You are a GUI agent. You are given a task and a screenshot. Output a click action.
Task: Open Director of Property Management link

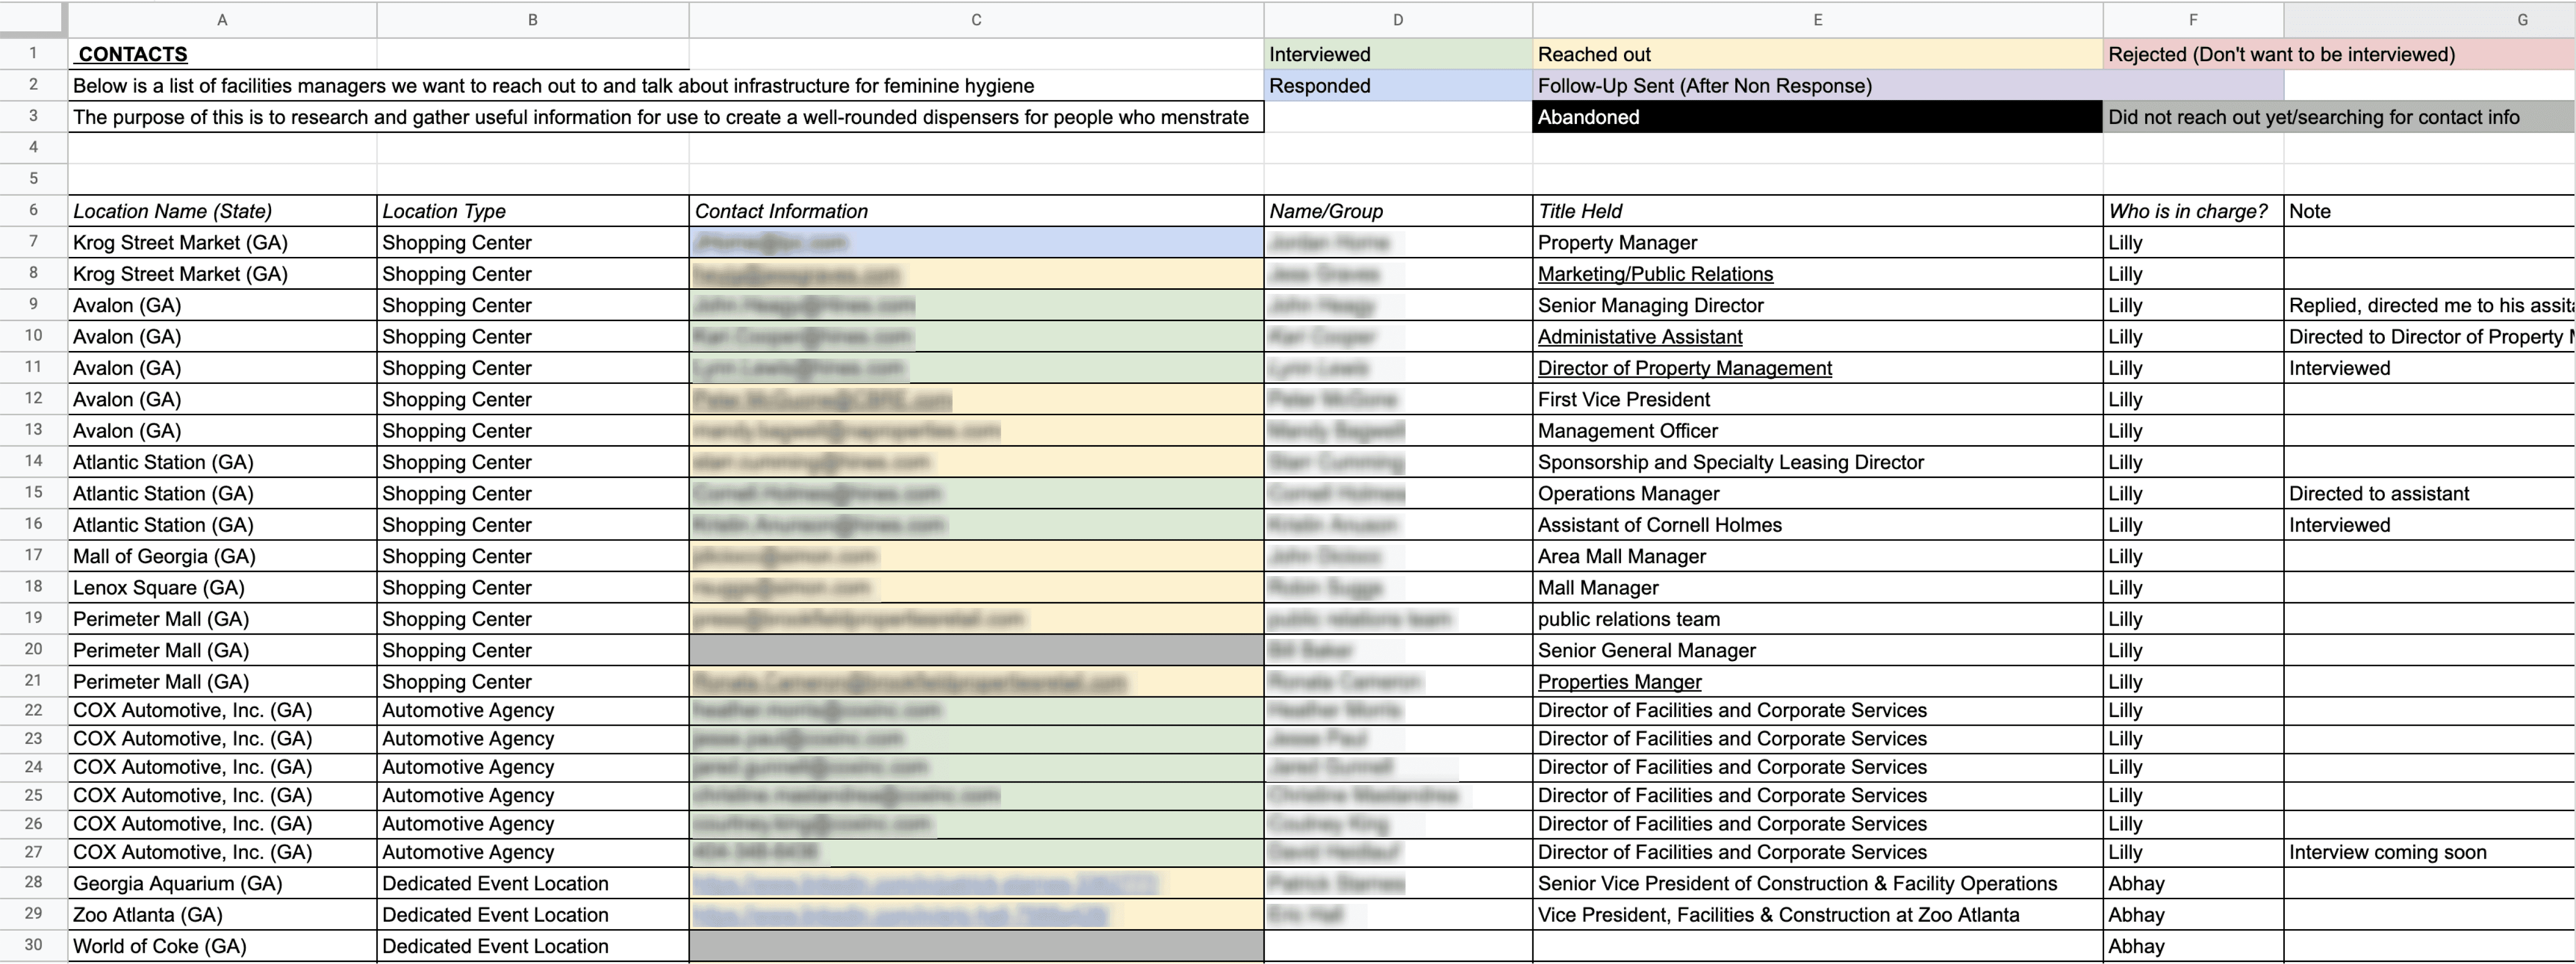click(x=1684, y=368)
